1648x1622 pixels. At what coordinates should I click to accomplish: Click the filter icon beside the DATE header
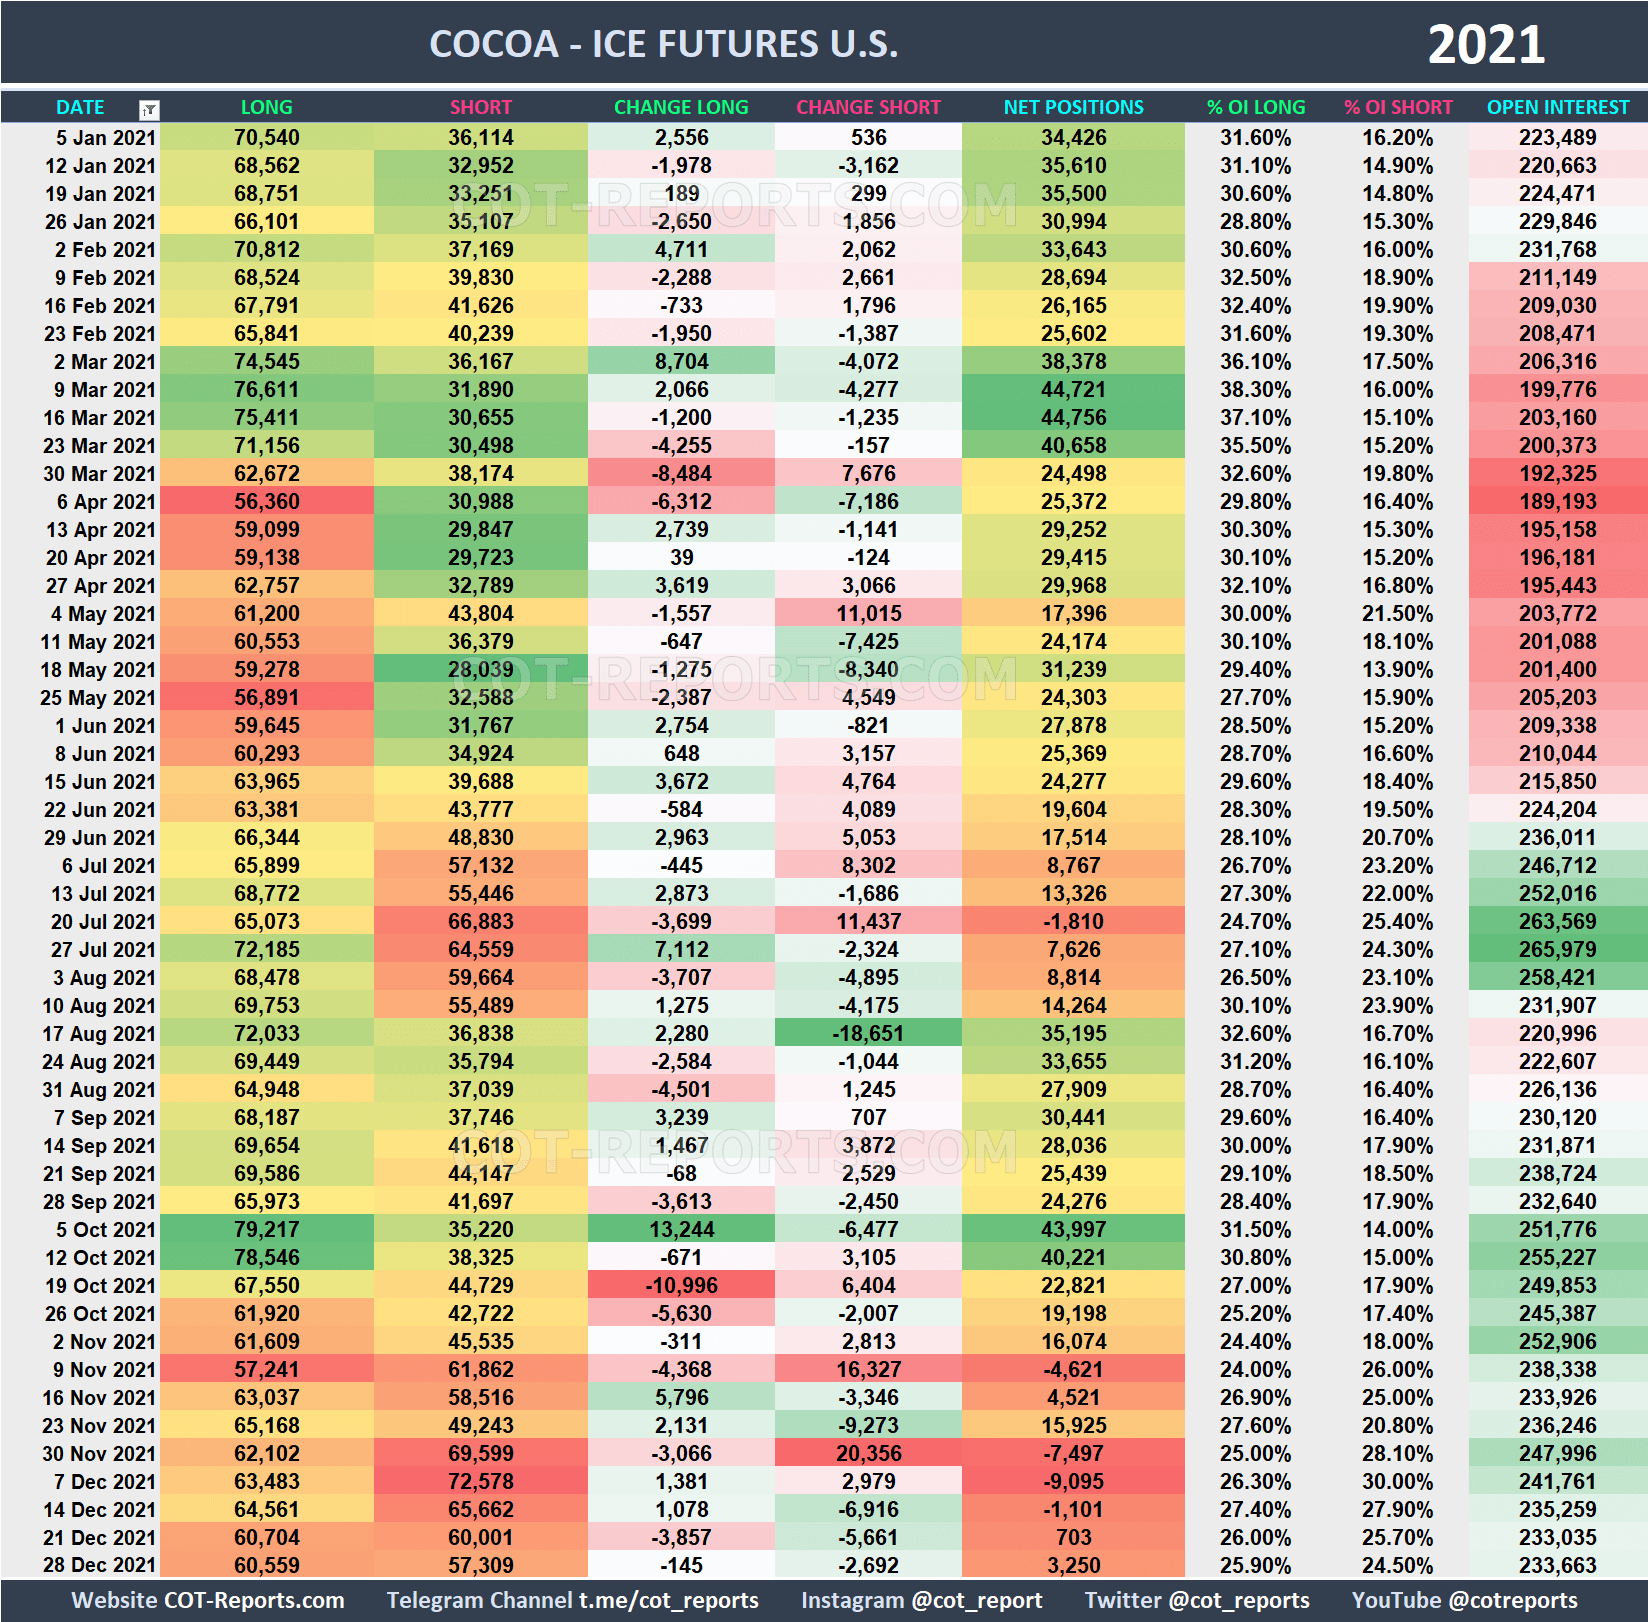tap(148, 107)
